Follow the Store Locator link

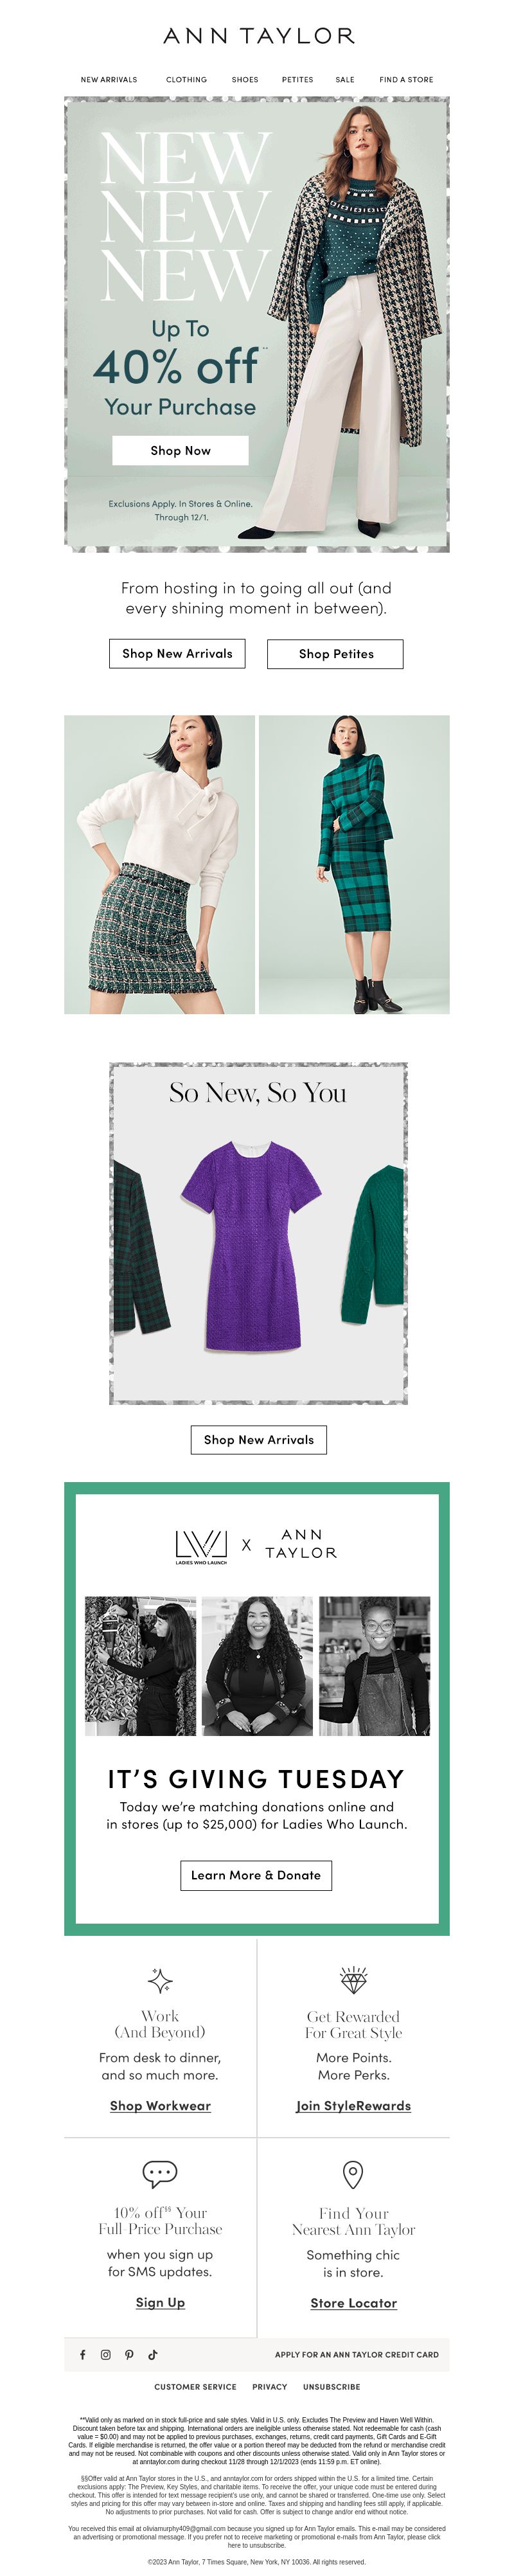(x=354, y=2302)
